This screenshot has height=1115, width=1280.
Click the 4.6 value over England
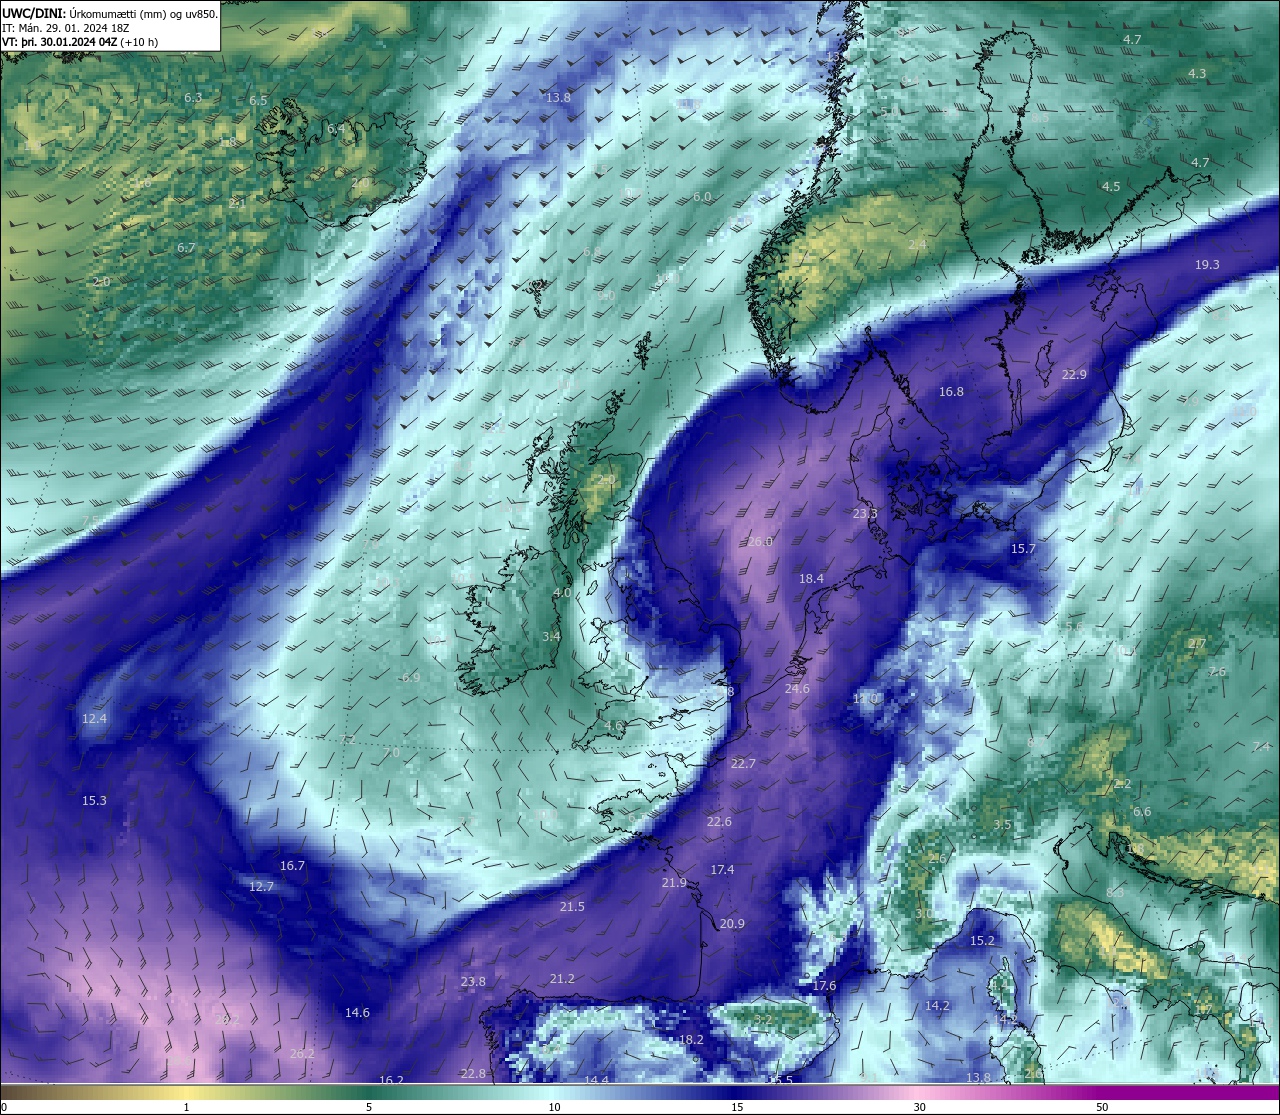coord(613,726)
